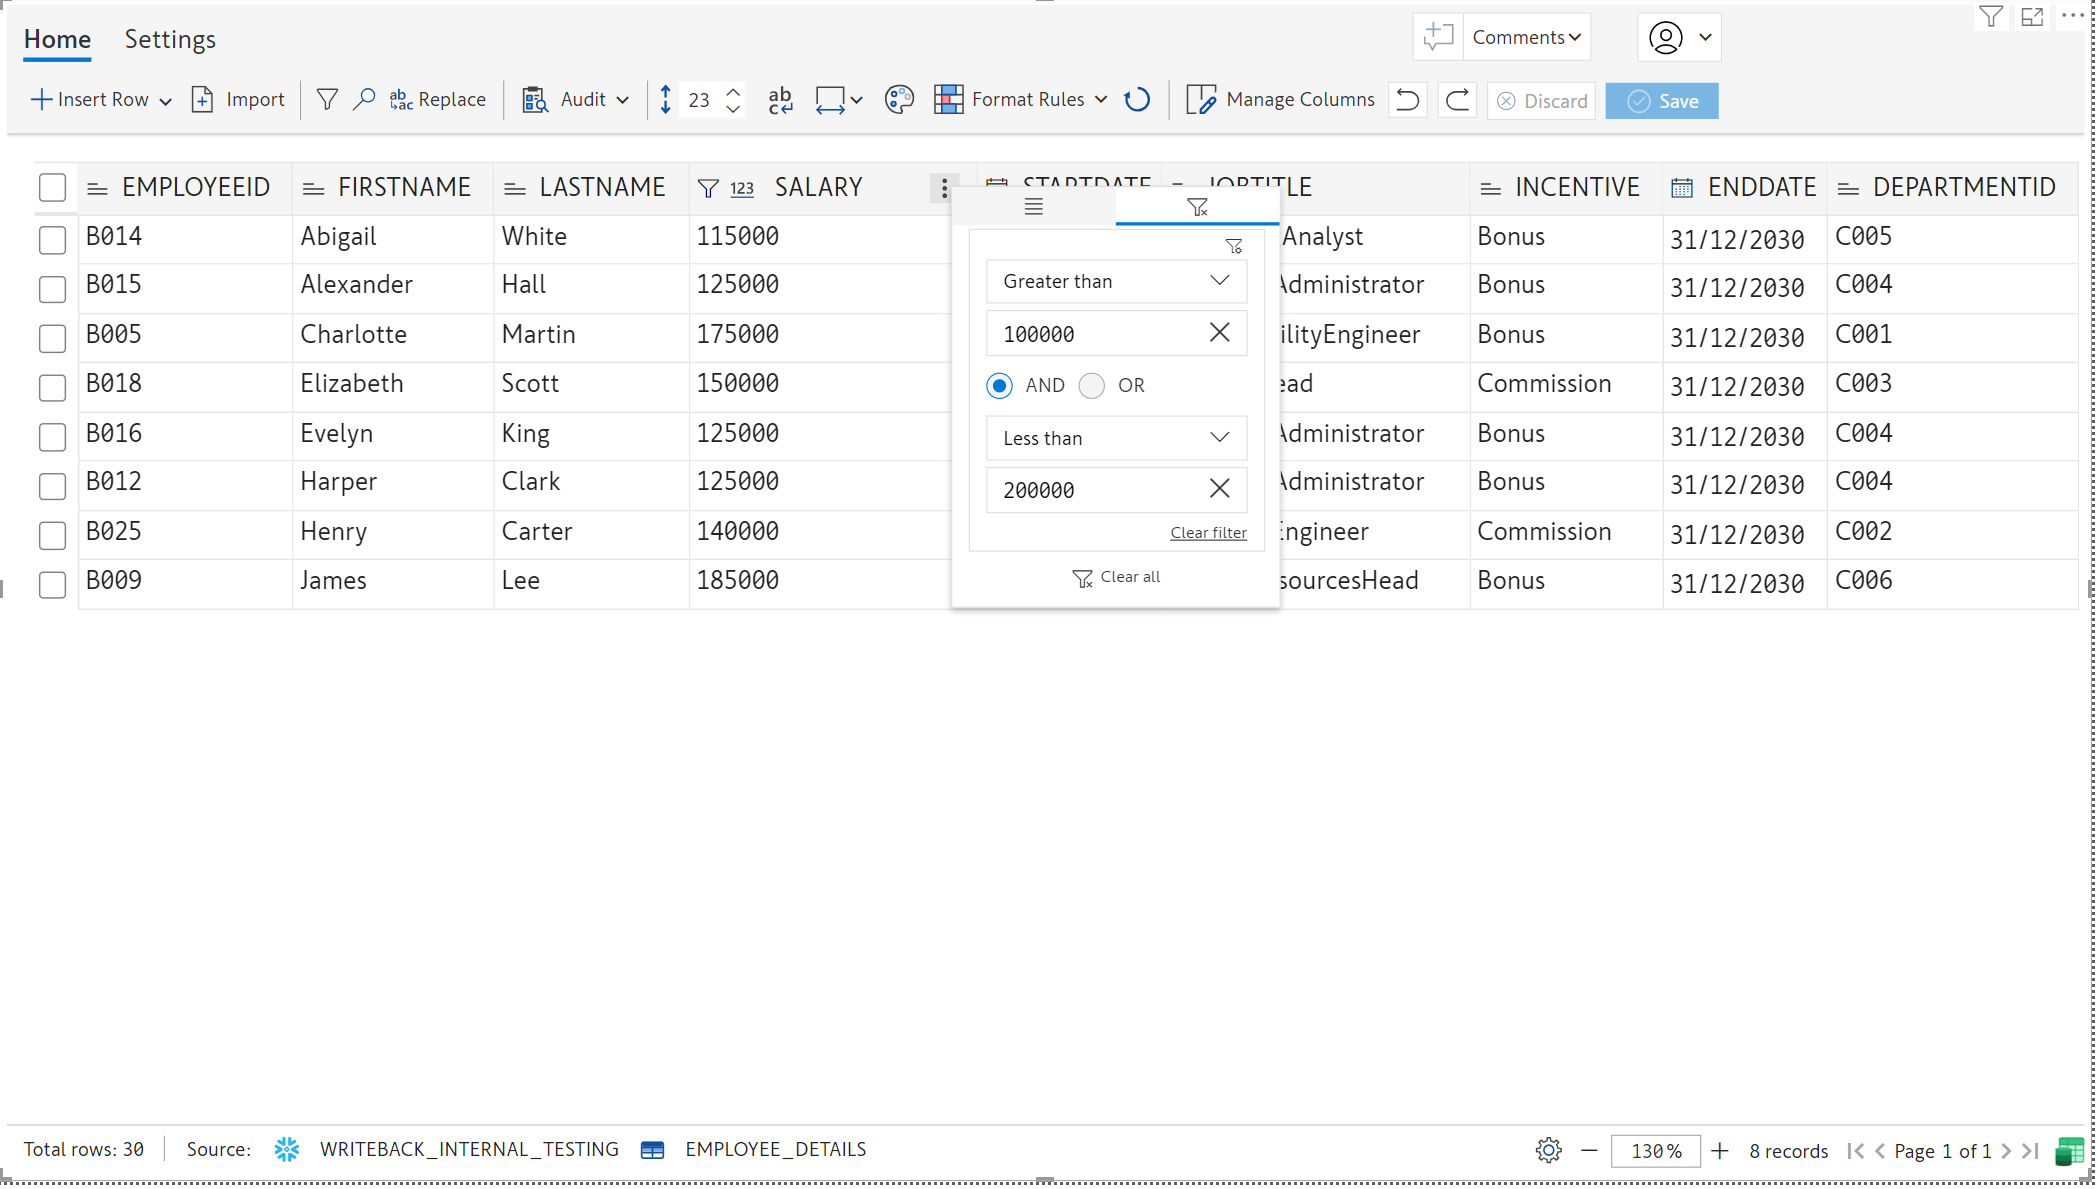The width and height of the screenshot is (2097, 1189).
Task: Open the Less than condition dropdown
Action: (x=1116, y=438)
